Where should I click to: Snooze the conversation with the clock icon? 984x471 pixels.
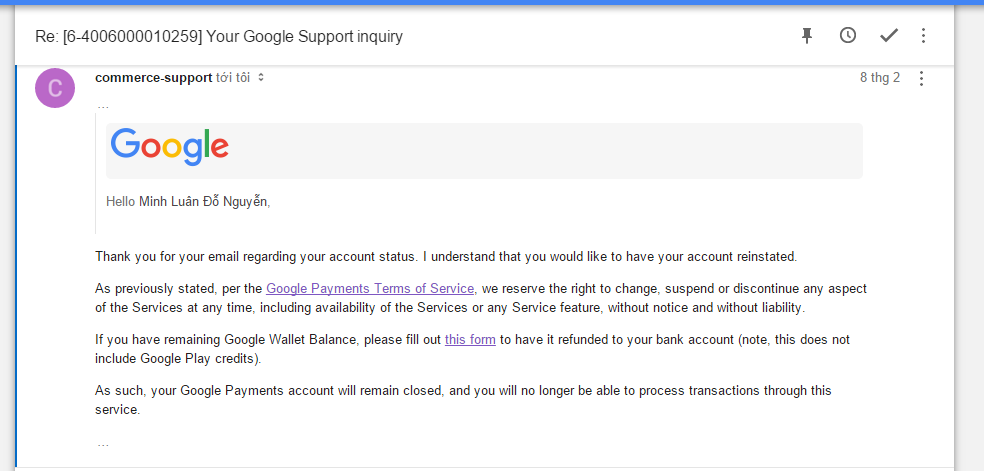(848, 36)
